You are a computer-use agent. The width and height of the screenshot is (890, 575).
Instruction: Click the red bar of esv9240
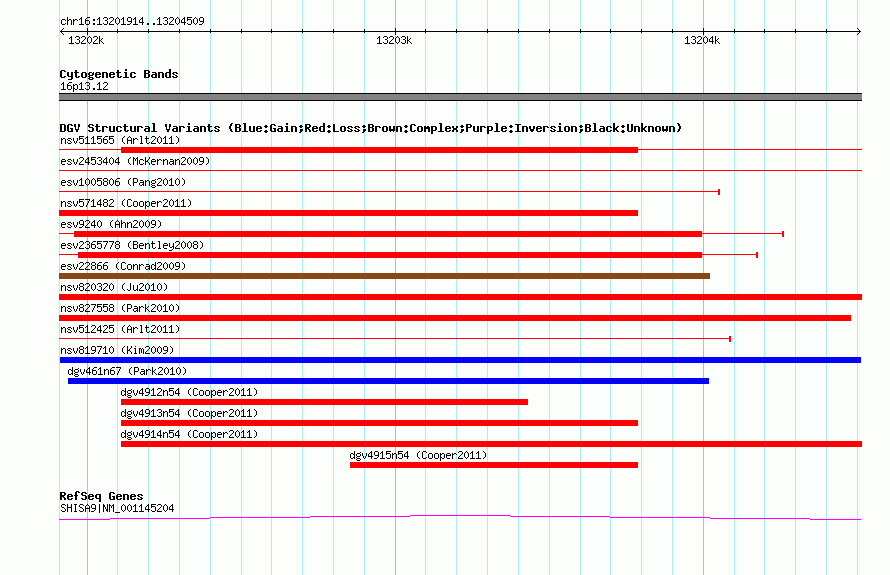[388, 234]
